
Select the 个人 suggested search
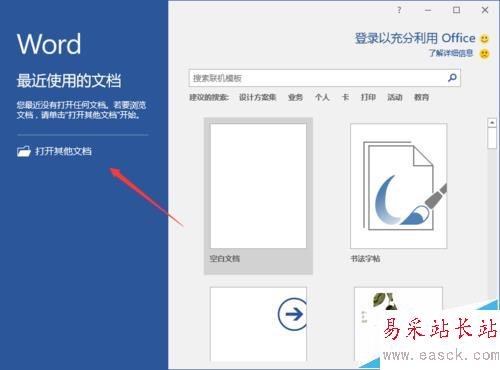tap(322, 97)
